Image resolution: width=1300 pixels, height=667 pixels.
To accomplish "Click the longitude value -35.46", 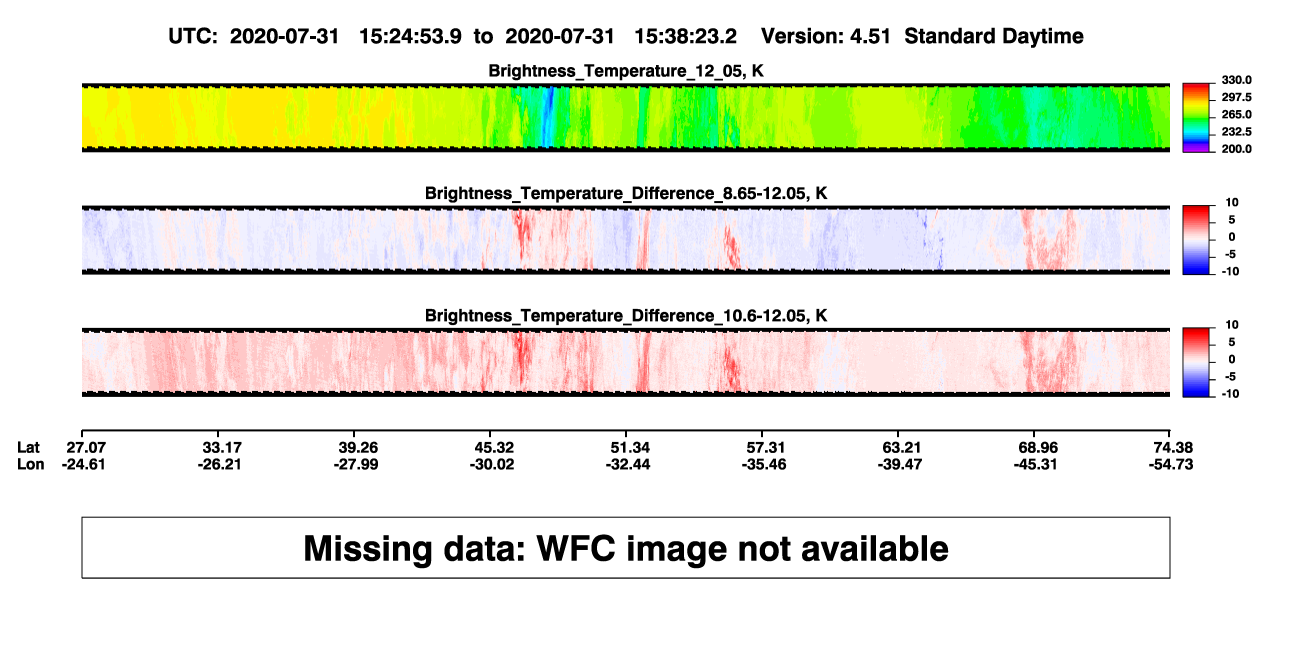I will pyautogui.click(x=763, y=465).
